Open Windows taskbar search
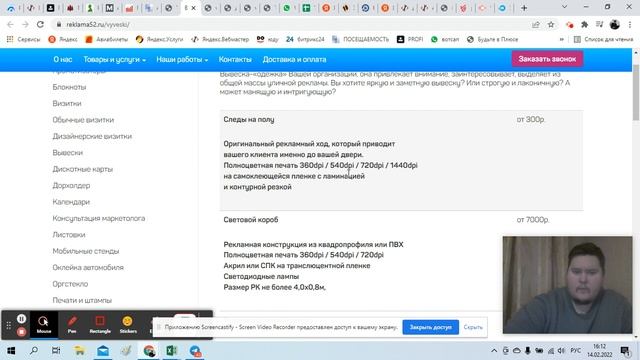This screenshot has height=360, width=640. pos(34,351)
